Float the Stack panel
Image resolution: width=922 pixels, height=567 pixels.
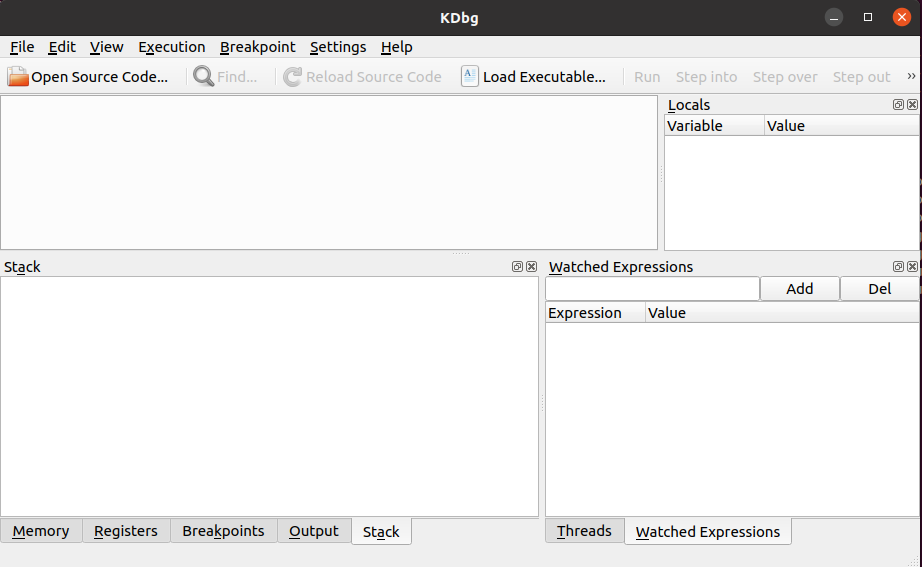click(517, 266)
